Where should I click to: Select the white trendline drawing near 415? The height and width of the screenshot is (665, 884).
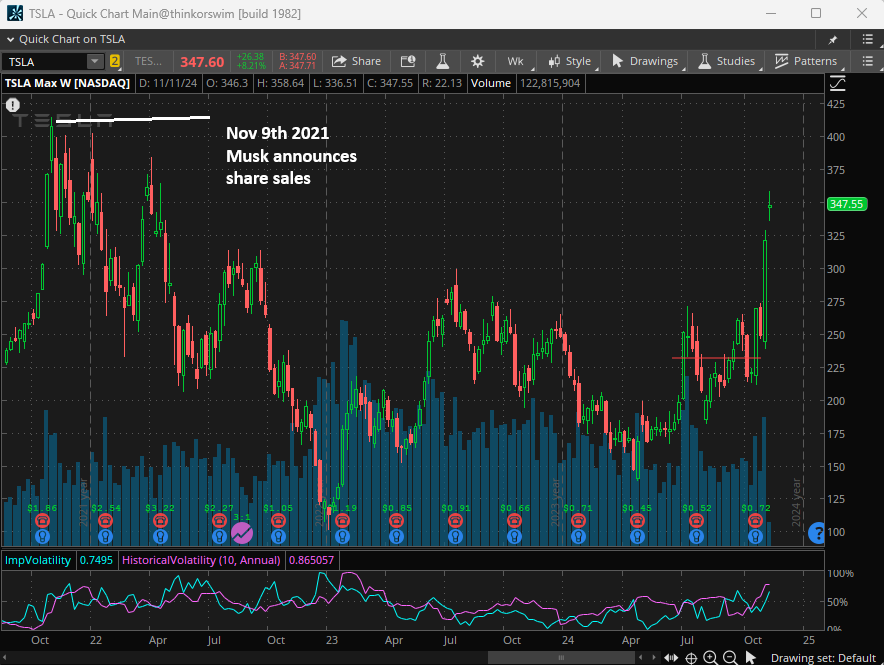tap(133, 119)
